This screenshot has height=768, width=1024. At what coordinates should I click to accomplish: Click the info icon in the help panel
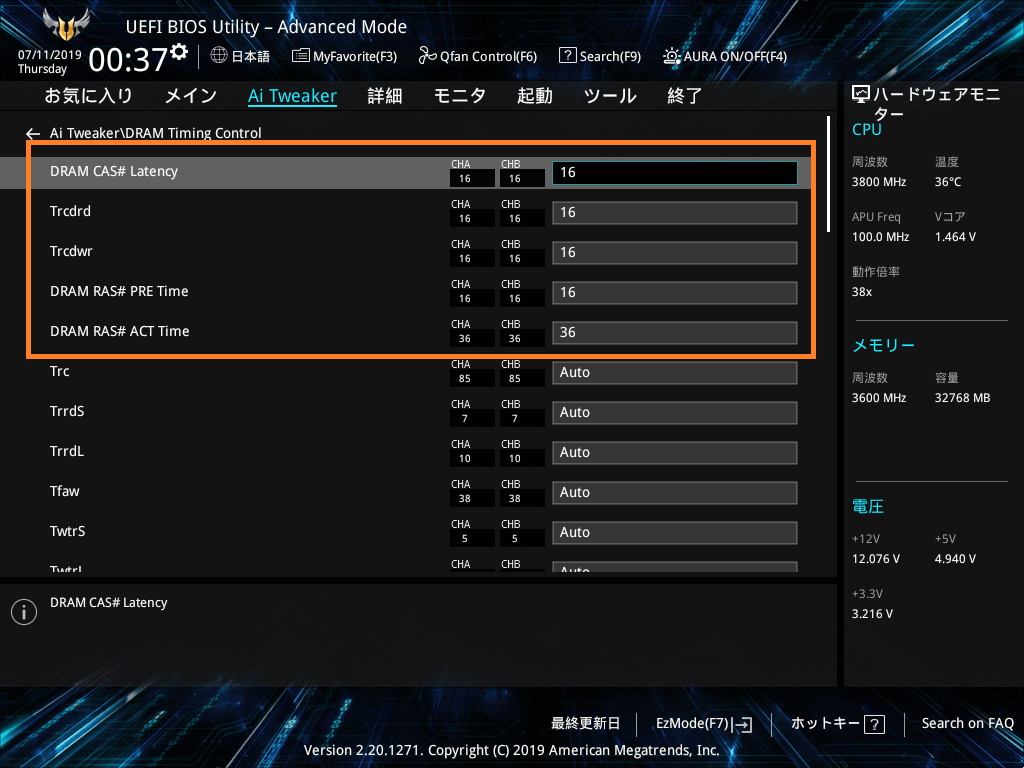[x=24, y=612]
